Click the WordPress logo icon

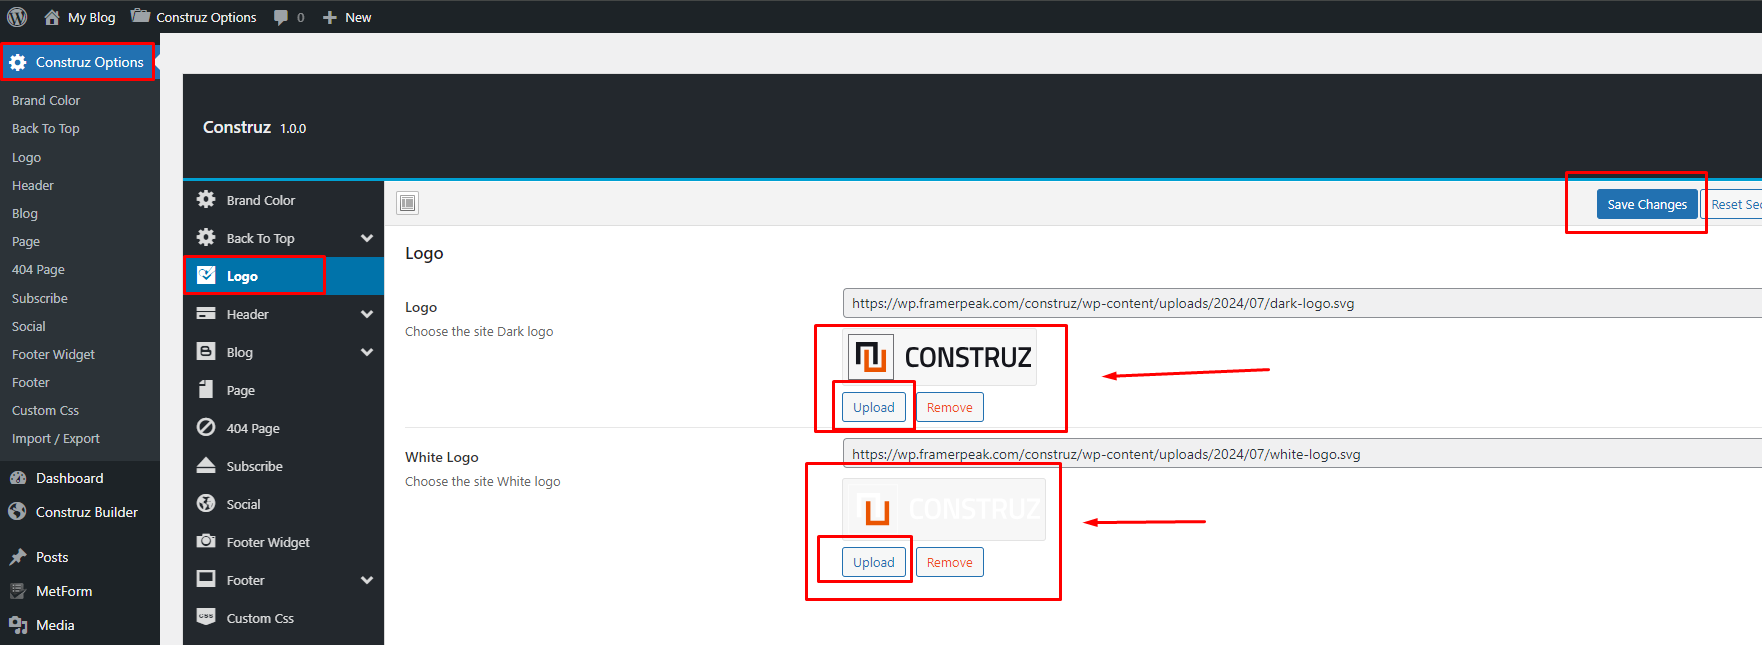(17, 17)
